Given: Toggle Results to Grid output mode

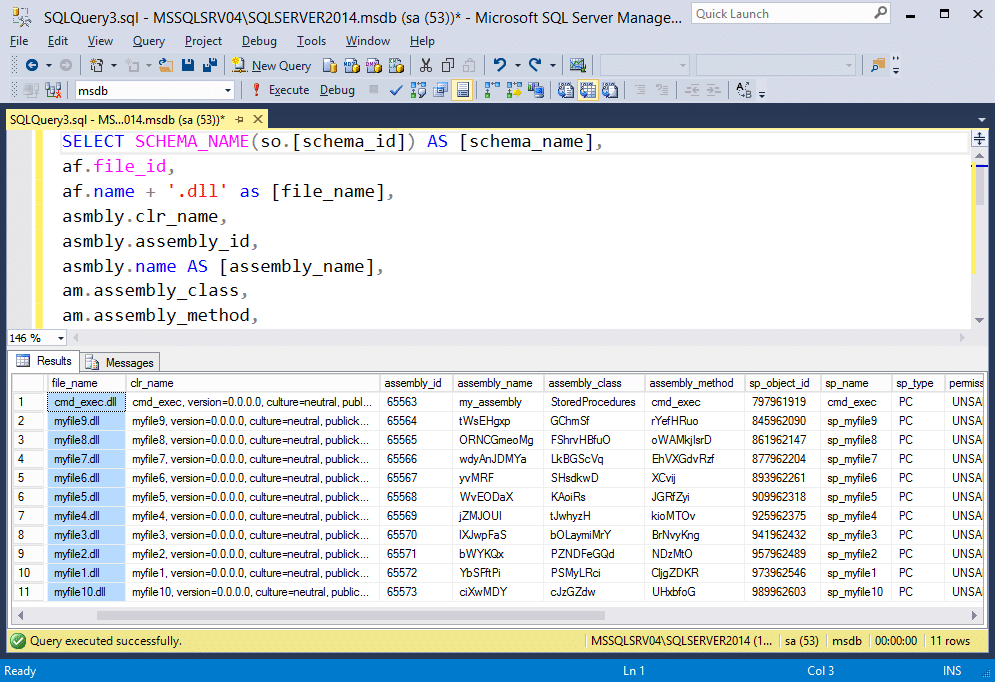Looking at the screenshot, I should coord(587,90).
